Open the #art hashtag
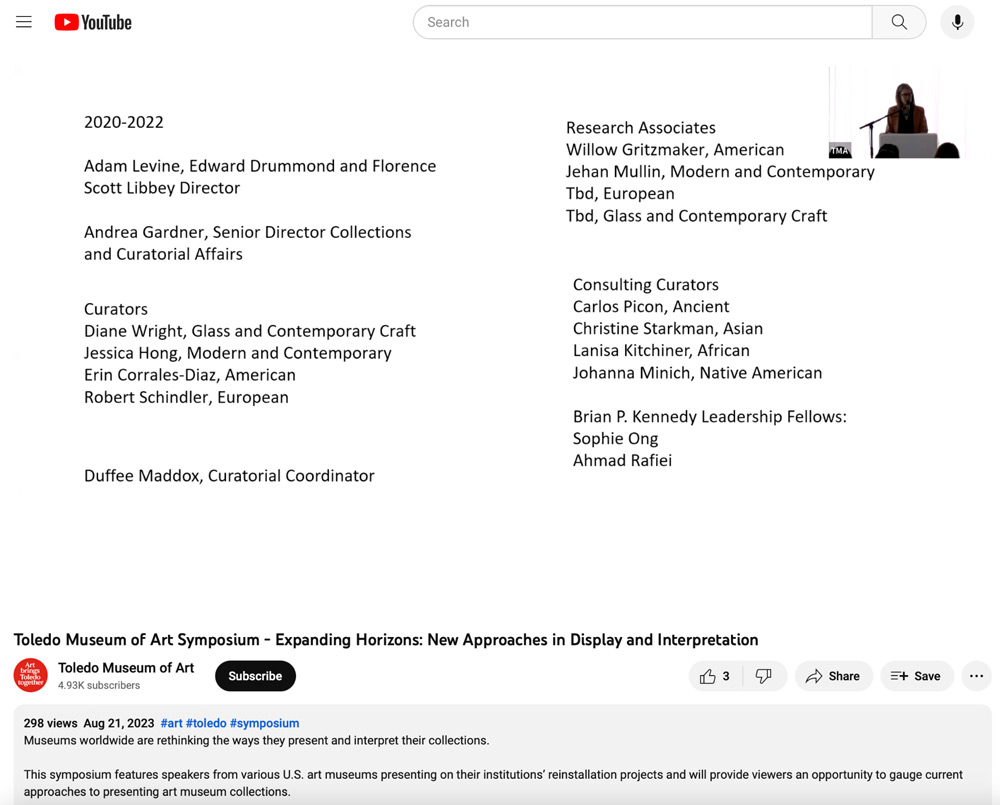Screen dimensions: 1000x805 172,723
